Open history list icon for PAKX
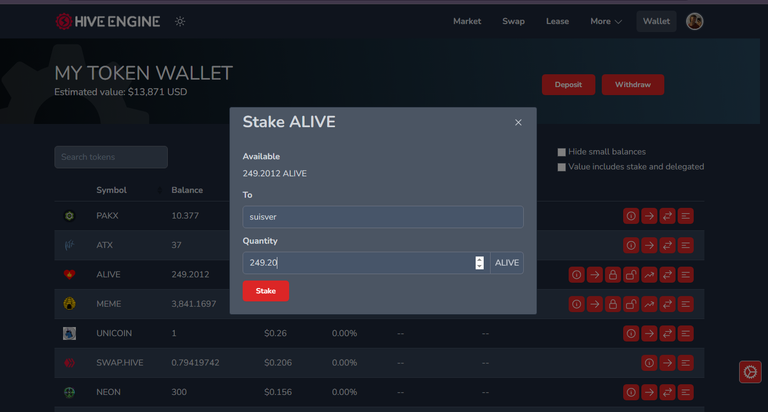 pyautogui.click(x=685, y=216)
